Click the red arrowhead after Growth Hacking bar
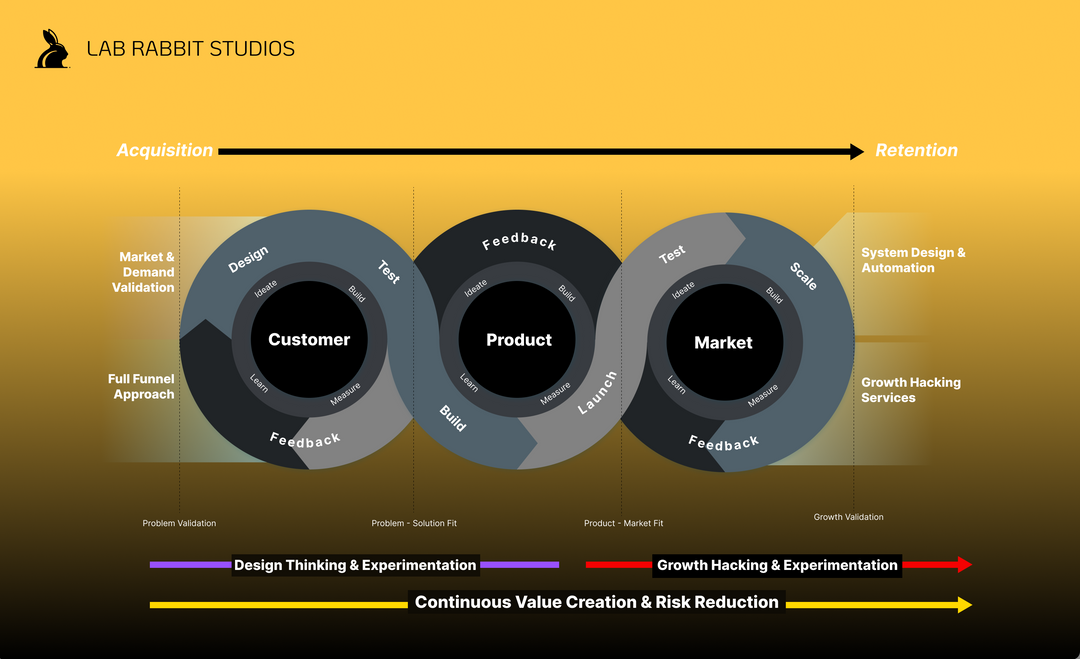Screen dimensions: 1080x659 click(964, 565)
